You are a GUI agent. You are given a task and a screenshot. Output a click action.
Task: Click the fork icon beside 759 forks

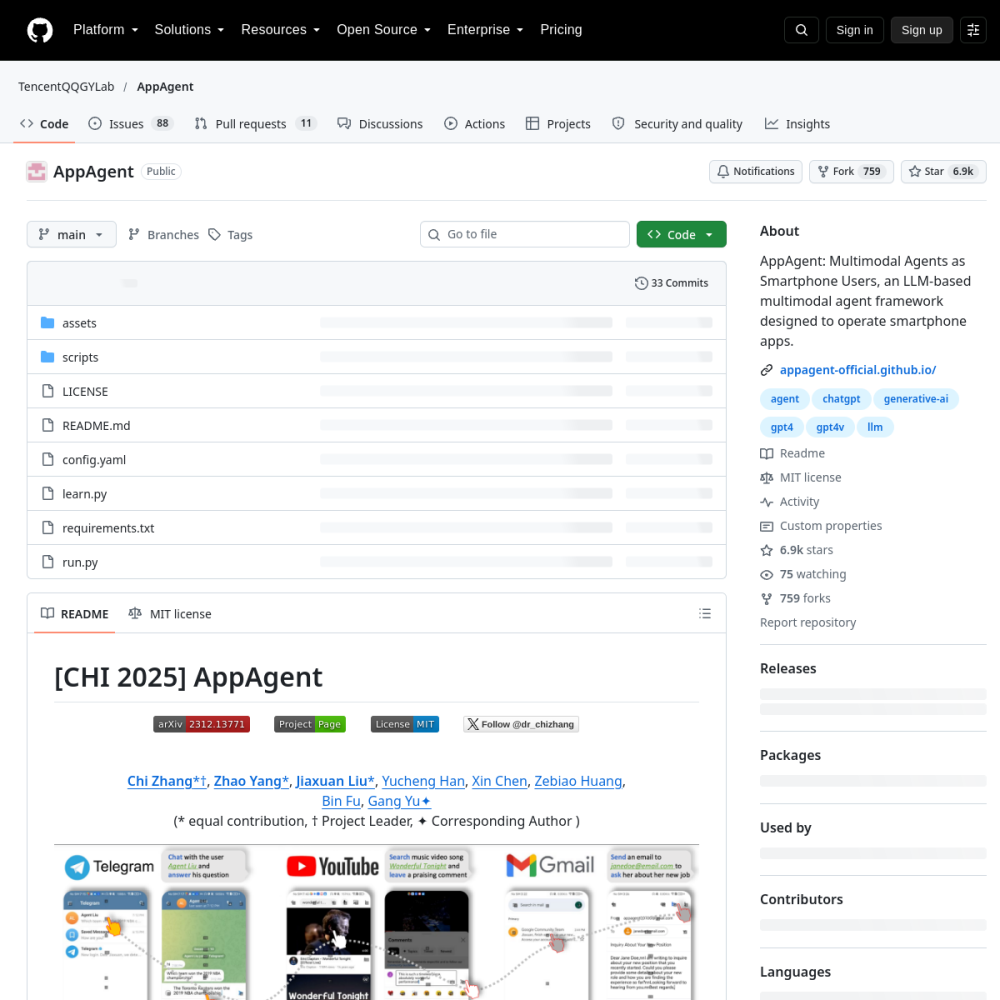pyautogui.click(x=767, y=599)
